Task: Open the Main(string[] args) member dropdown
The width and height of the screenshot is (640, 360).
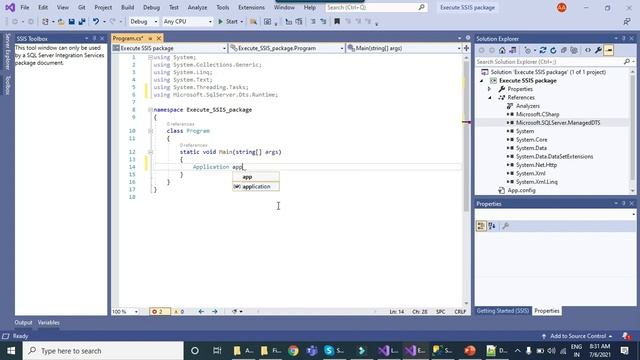Action: [404, 48]
